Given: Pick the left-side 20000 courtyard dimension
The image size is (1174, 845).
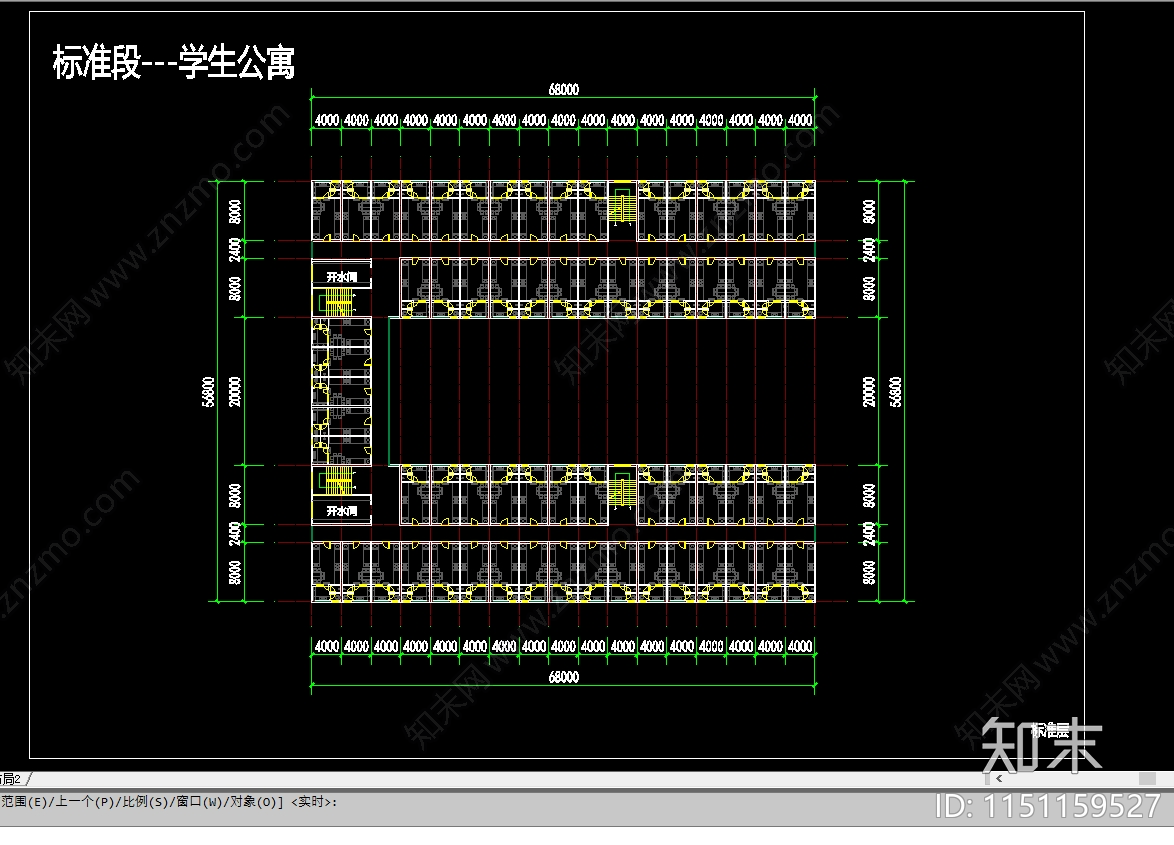Looking at the screenshot, I should 235,391.
